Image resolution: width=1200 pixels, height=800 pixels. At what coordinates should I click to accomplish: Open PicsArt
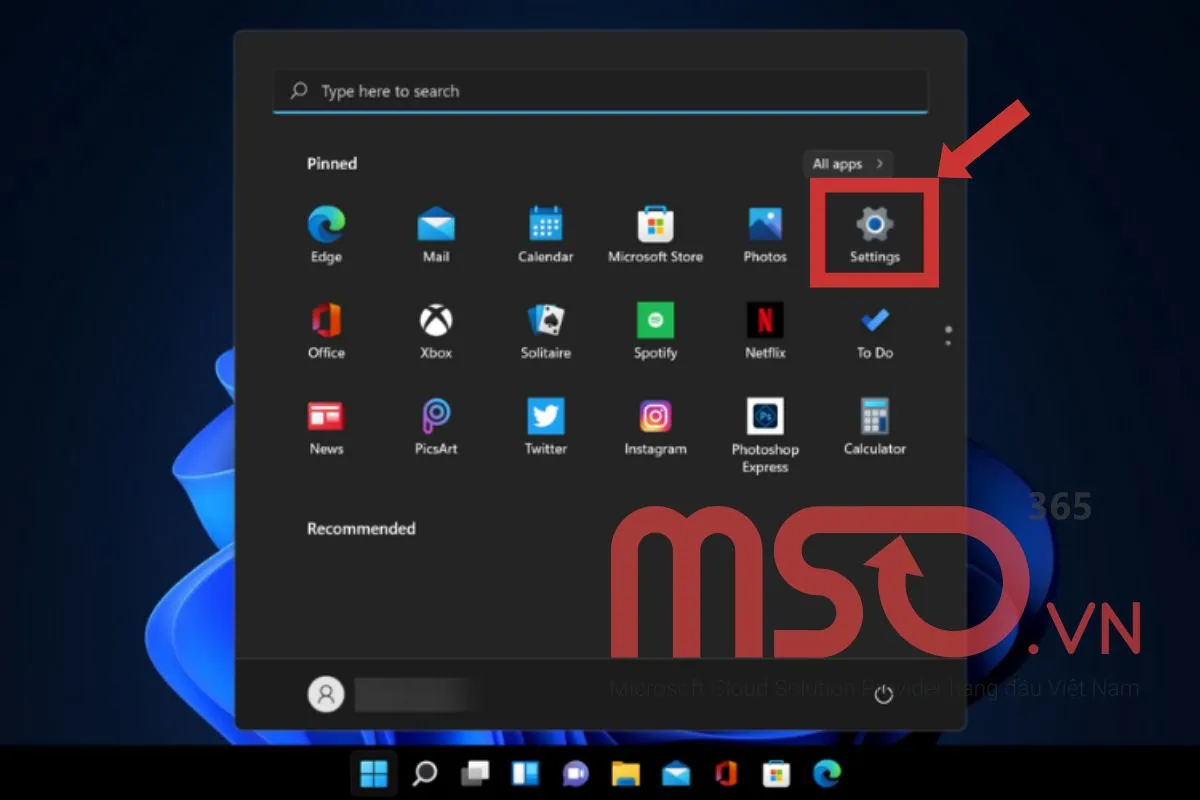click(435, 420)
